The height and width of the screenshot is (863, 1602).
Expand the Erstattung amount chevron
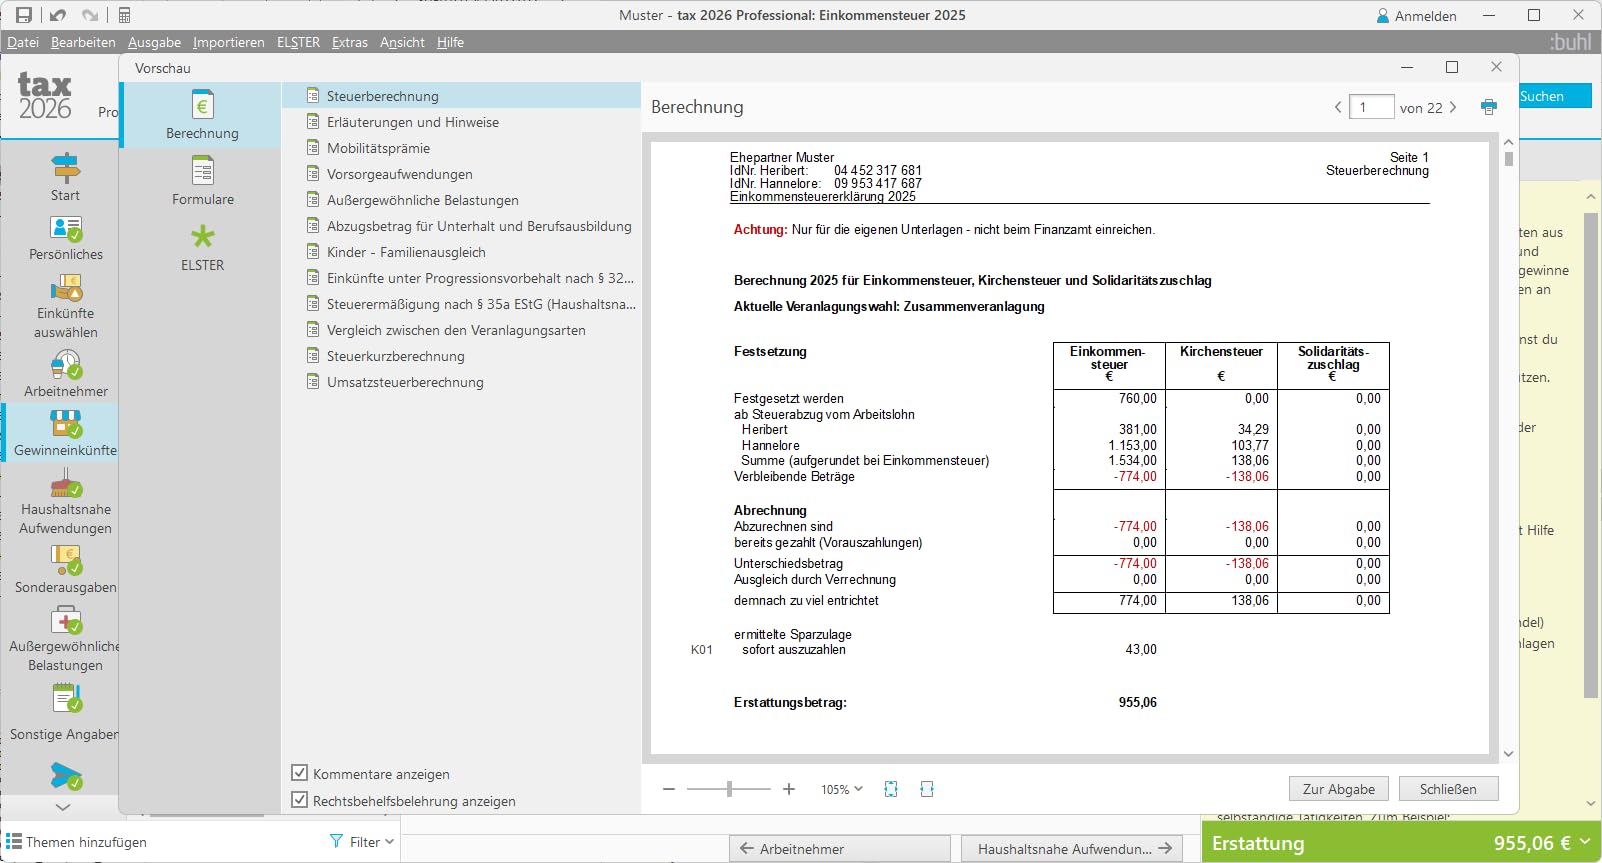[1585, 842]
